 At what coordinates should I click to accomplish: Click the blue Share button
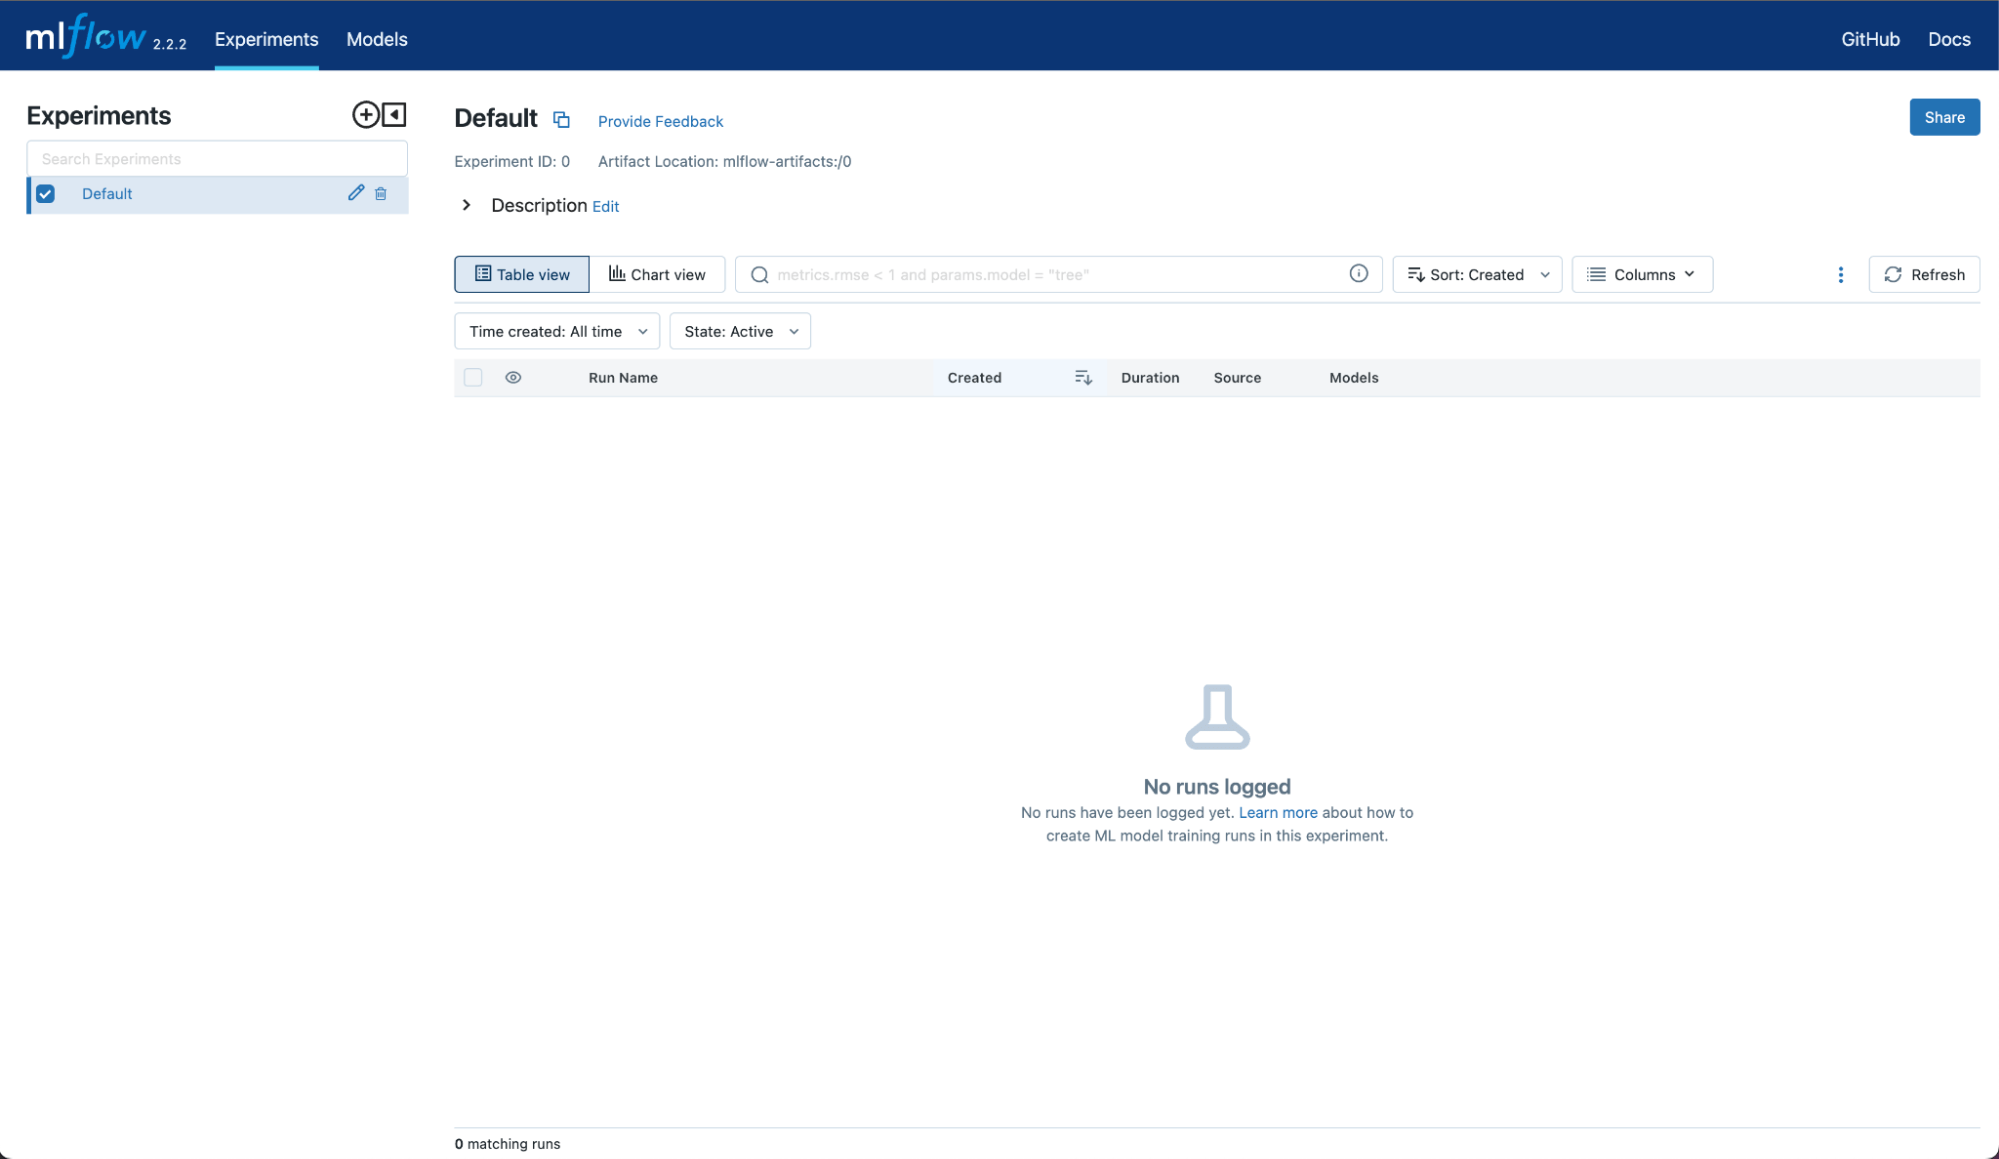(1943, 117)
